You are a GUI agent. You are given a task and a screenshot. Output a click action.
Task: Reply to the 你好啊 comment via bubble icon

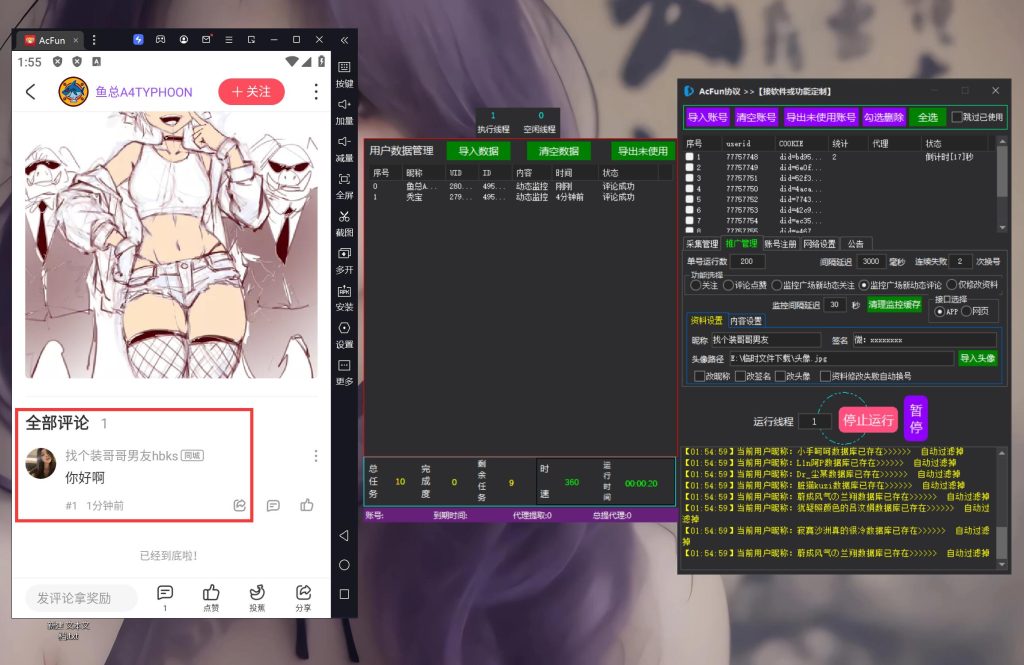click(274, 506)
